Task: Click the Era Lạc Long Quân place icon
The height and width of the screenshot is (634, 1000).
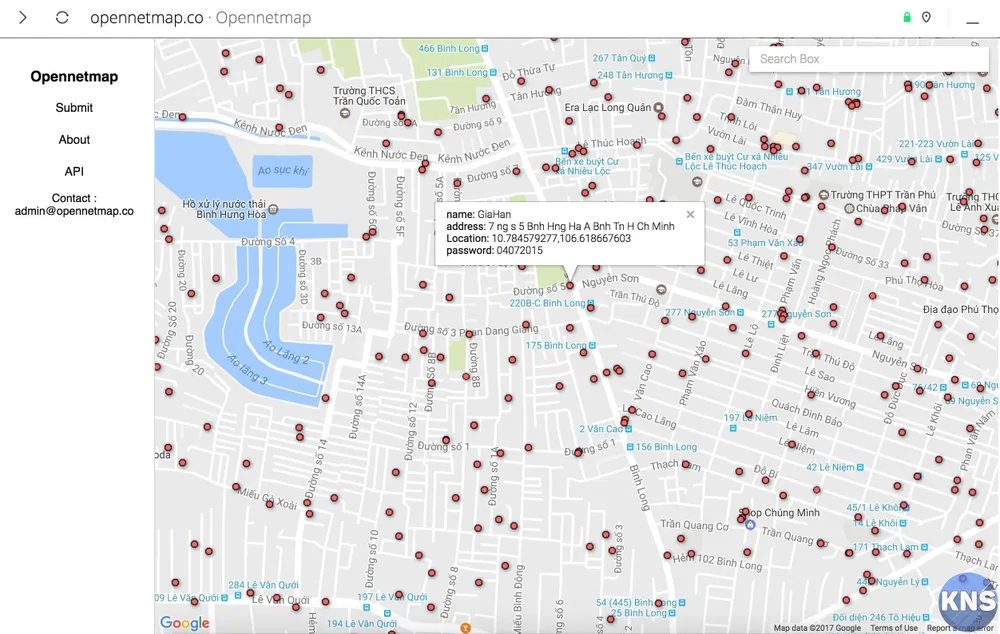Action: (x=658, y=107)
